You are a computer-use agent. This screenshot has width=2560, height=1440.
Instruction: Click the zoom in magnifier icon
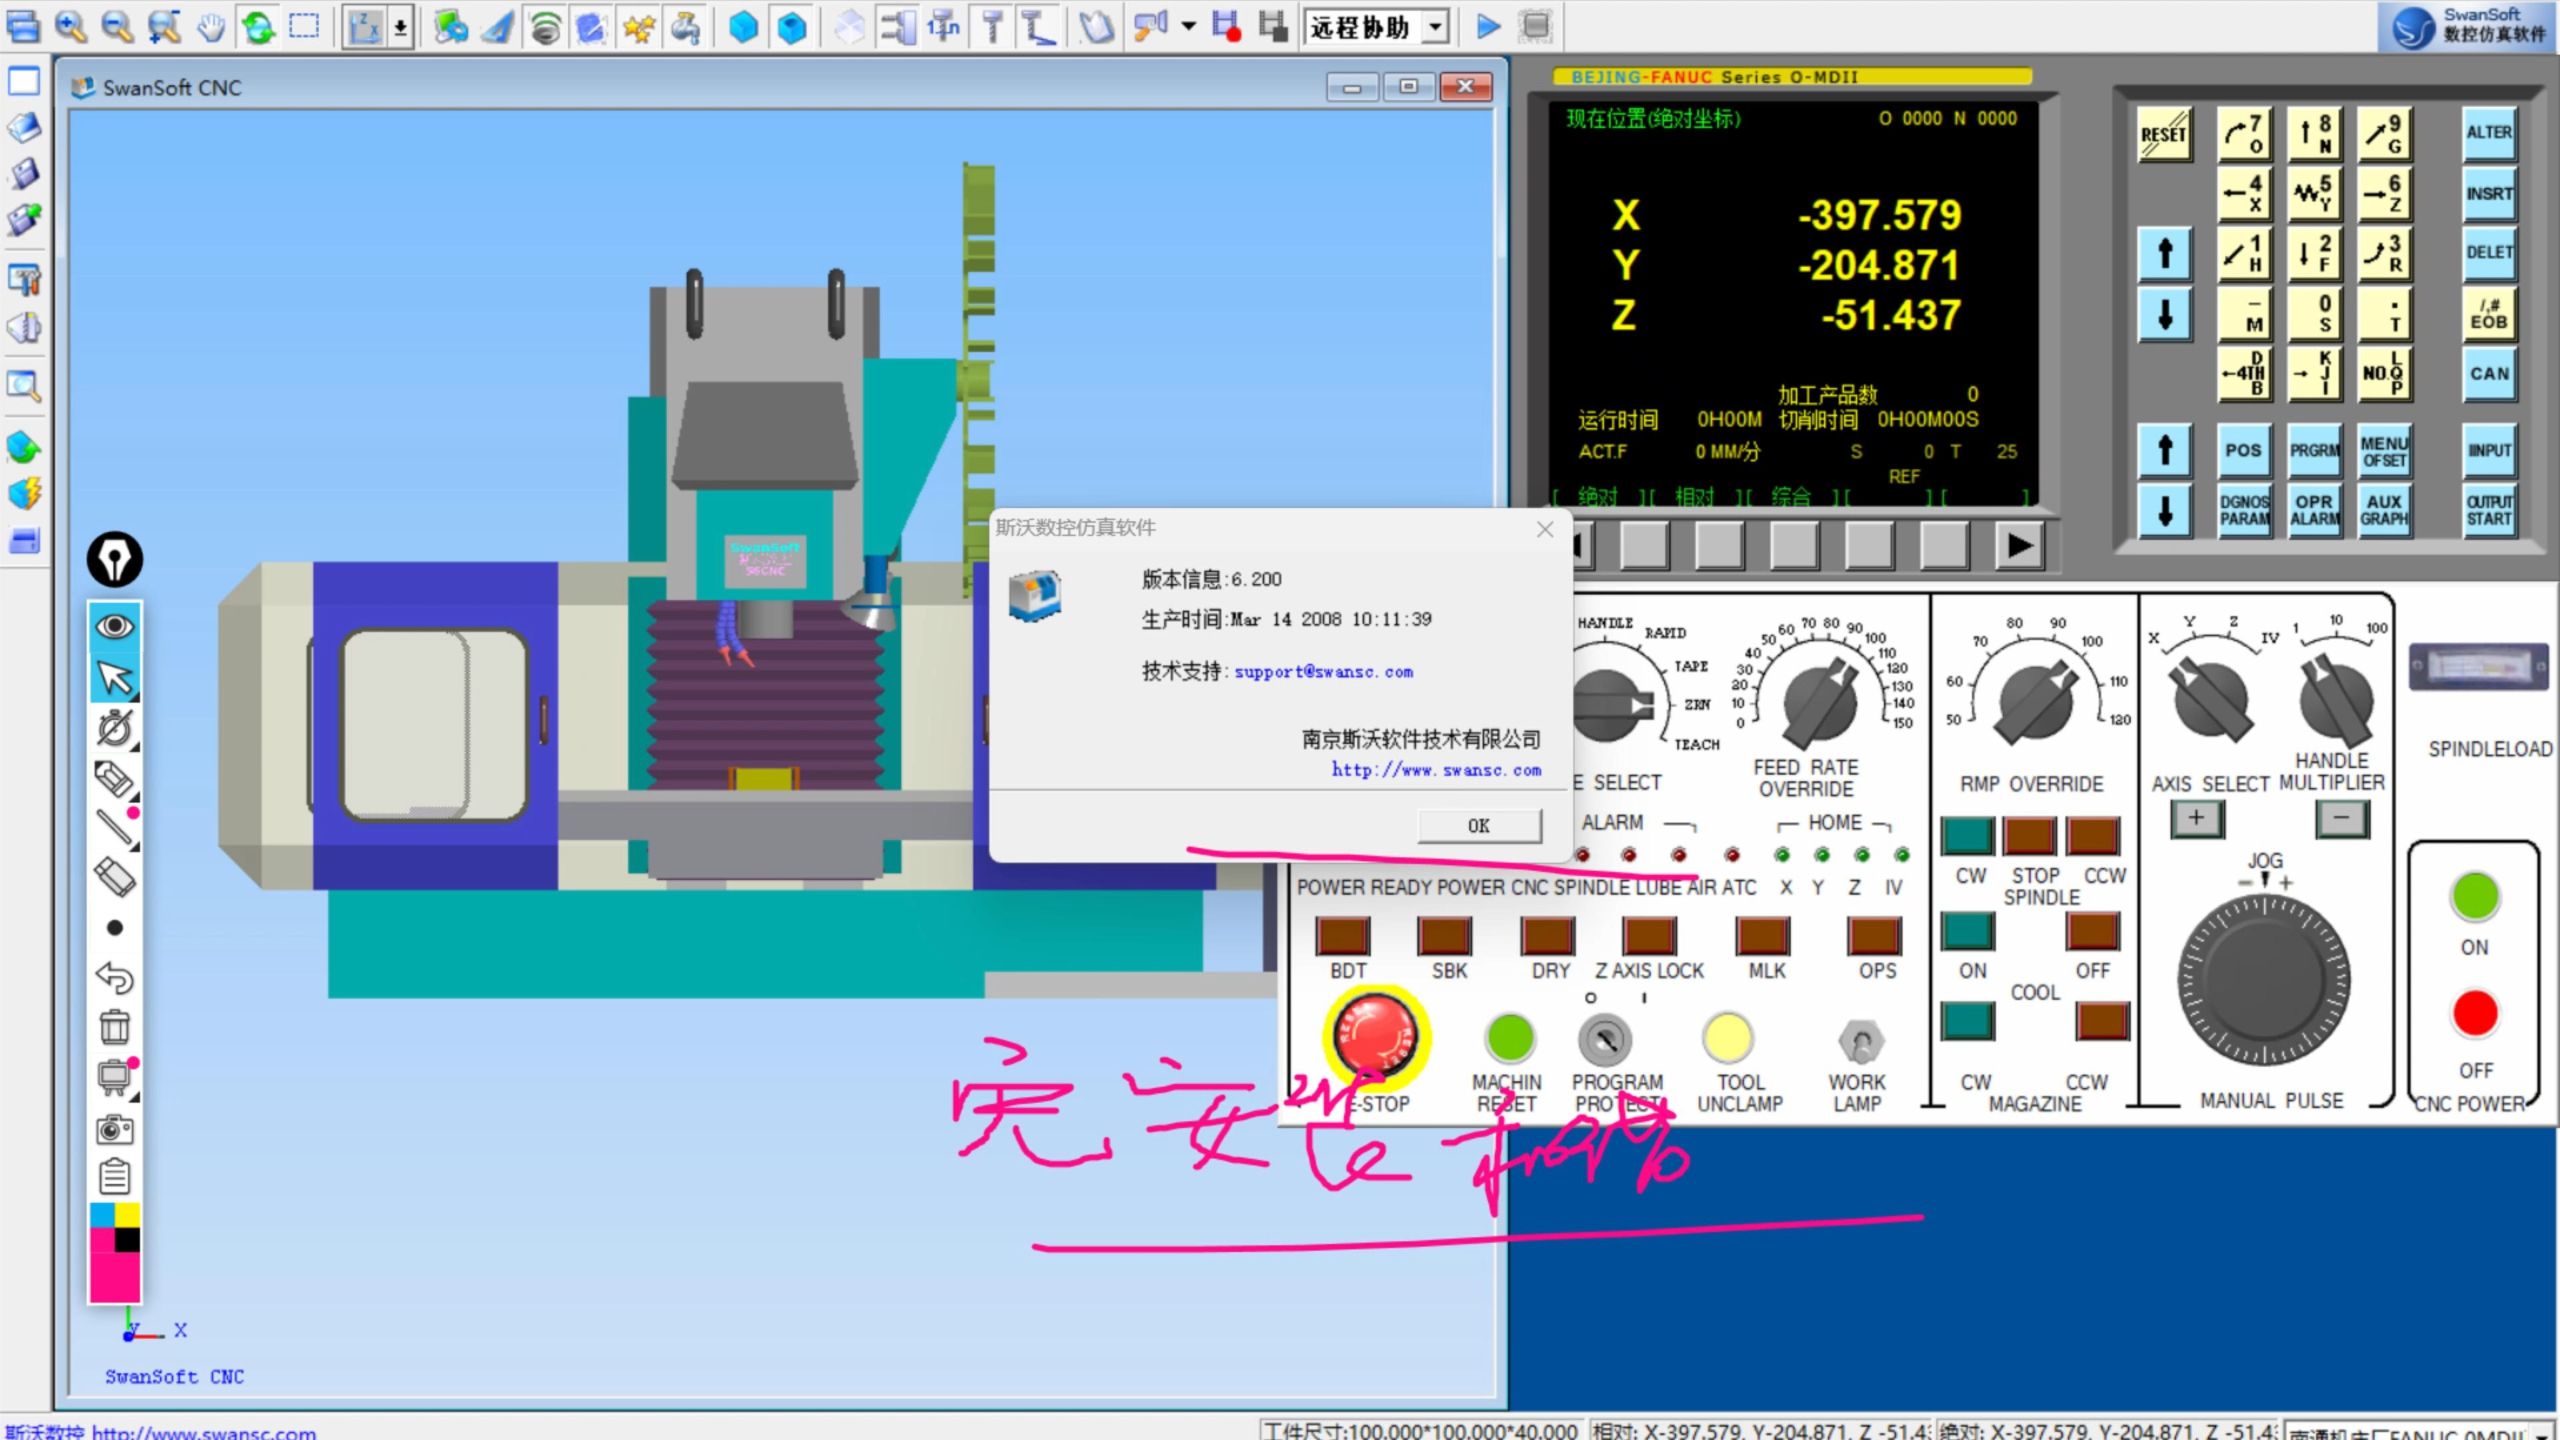point(70,26)
